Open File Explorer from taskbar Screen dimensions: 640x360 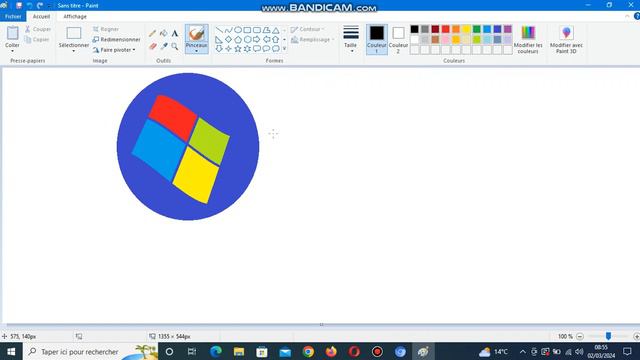pyautogui.click(x=239, y=351)
